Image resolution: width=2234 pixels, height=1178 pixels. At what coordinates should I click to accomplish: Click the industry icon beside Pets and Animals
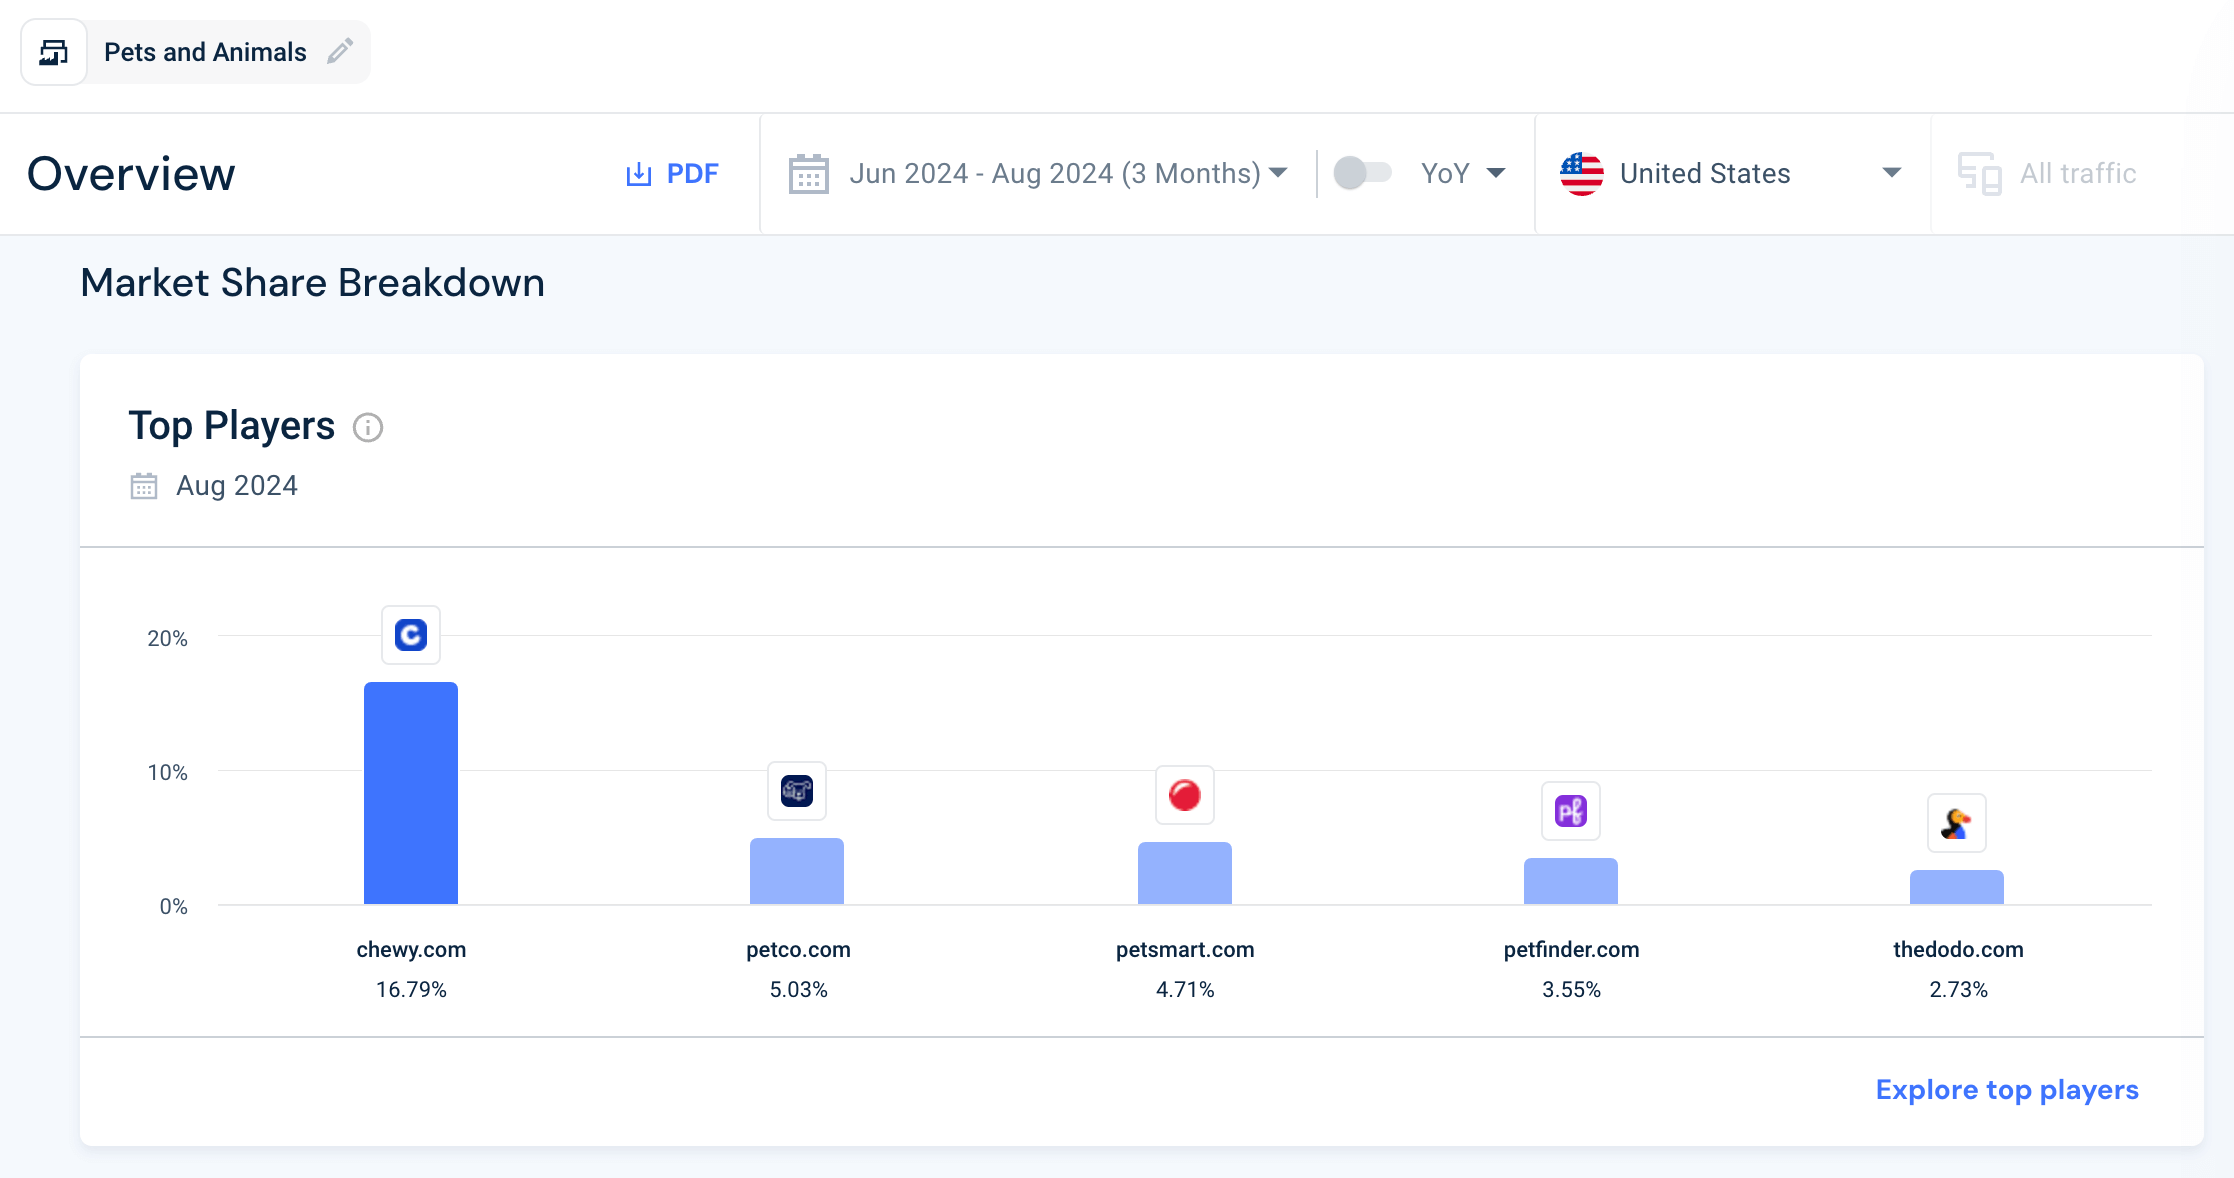54,51
